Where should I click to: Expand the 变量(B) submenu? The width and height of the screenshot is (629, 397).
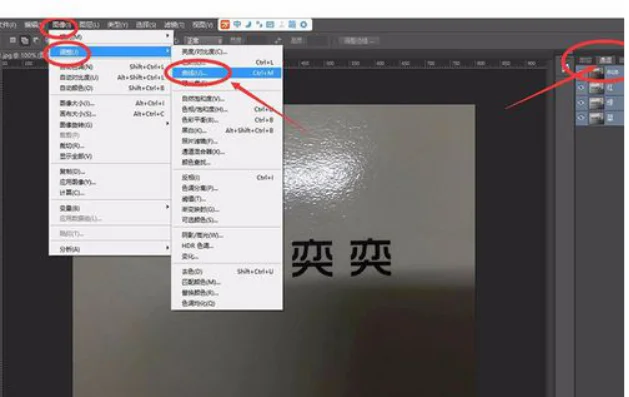[111, 208]
